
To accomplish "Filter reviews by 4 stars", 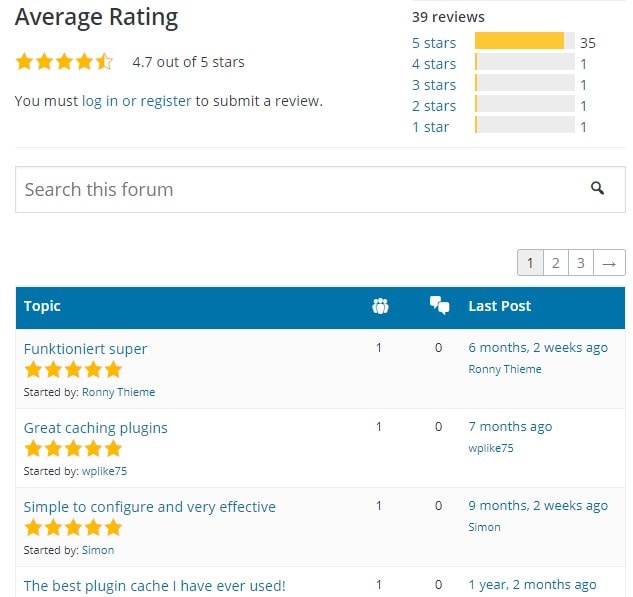I will point(434,64).
